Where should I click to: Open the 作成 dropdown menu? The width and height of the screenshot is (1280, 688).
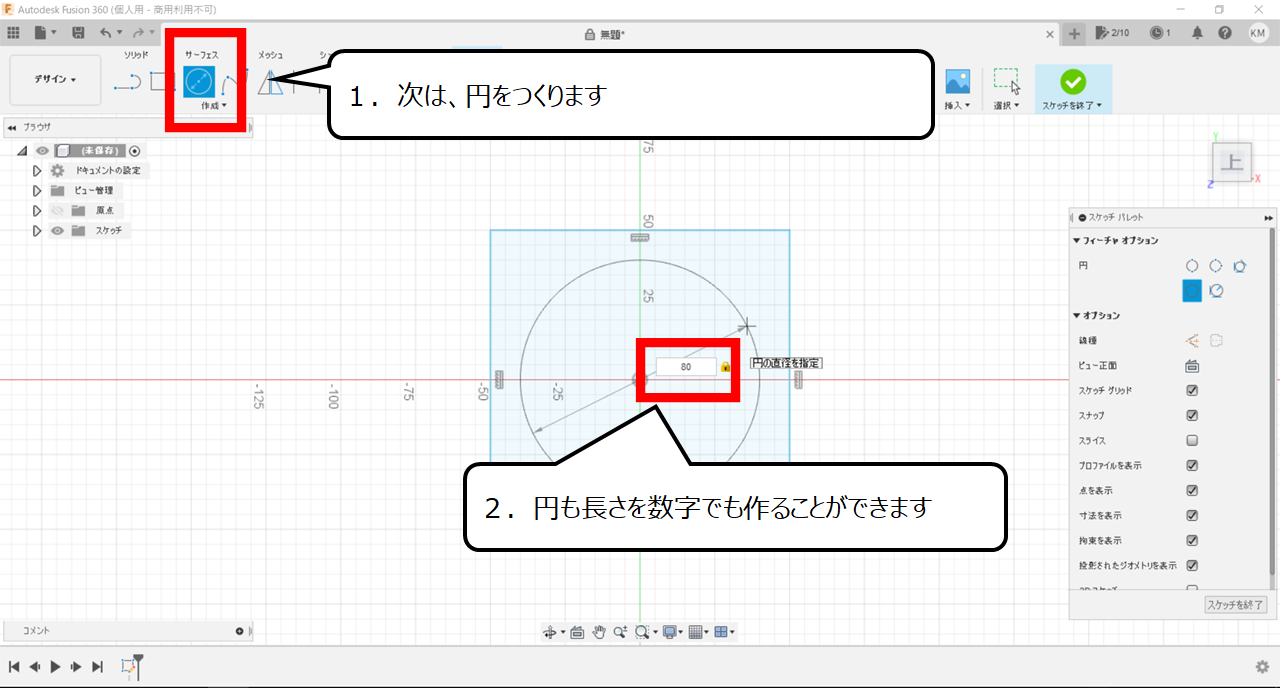click(214, 105)
